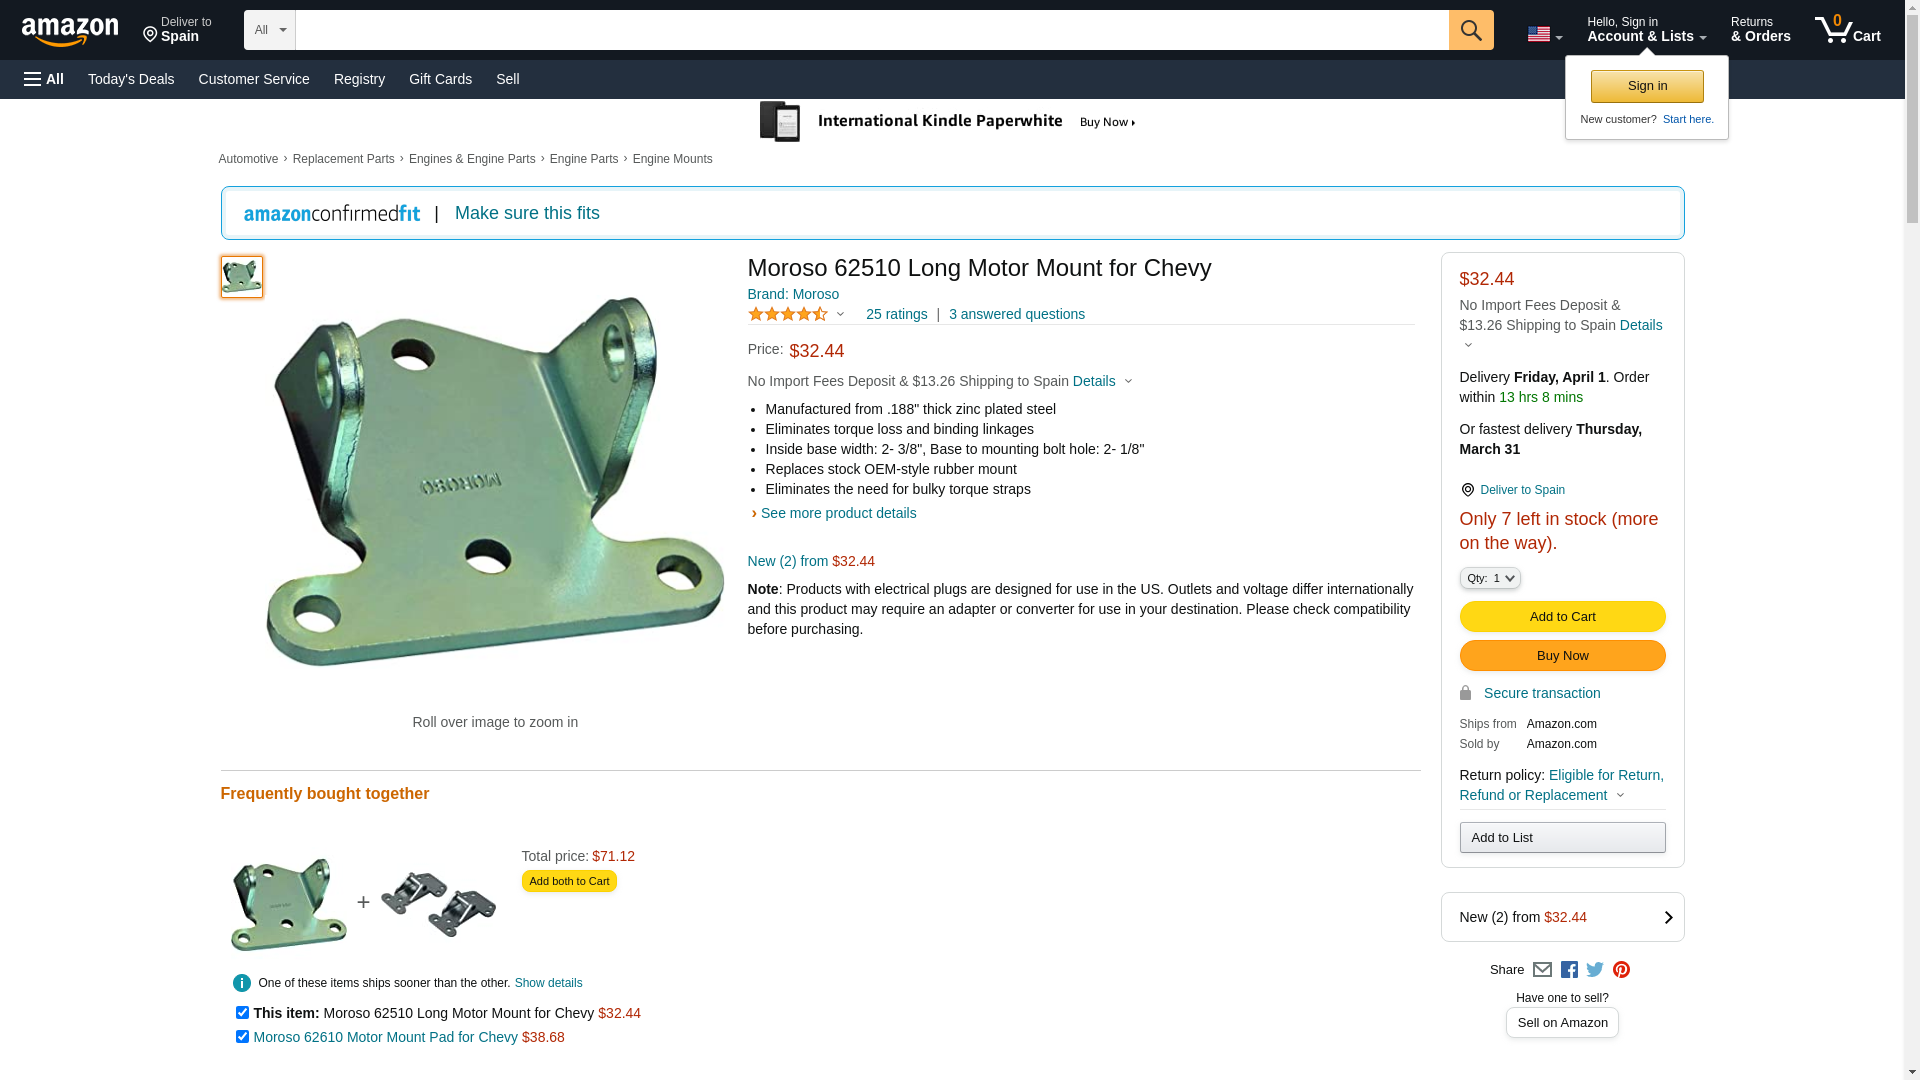This screenshot has width=1920, height=1080.
Task: Expand the star ratings dropdown arrow
Action: point(840,315)
